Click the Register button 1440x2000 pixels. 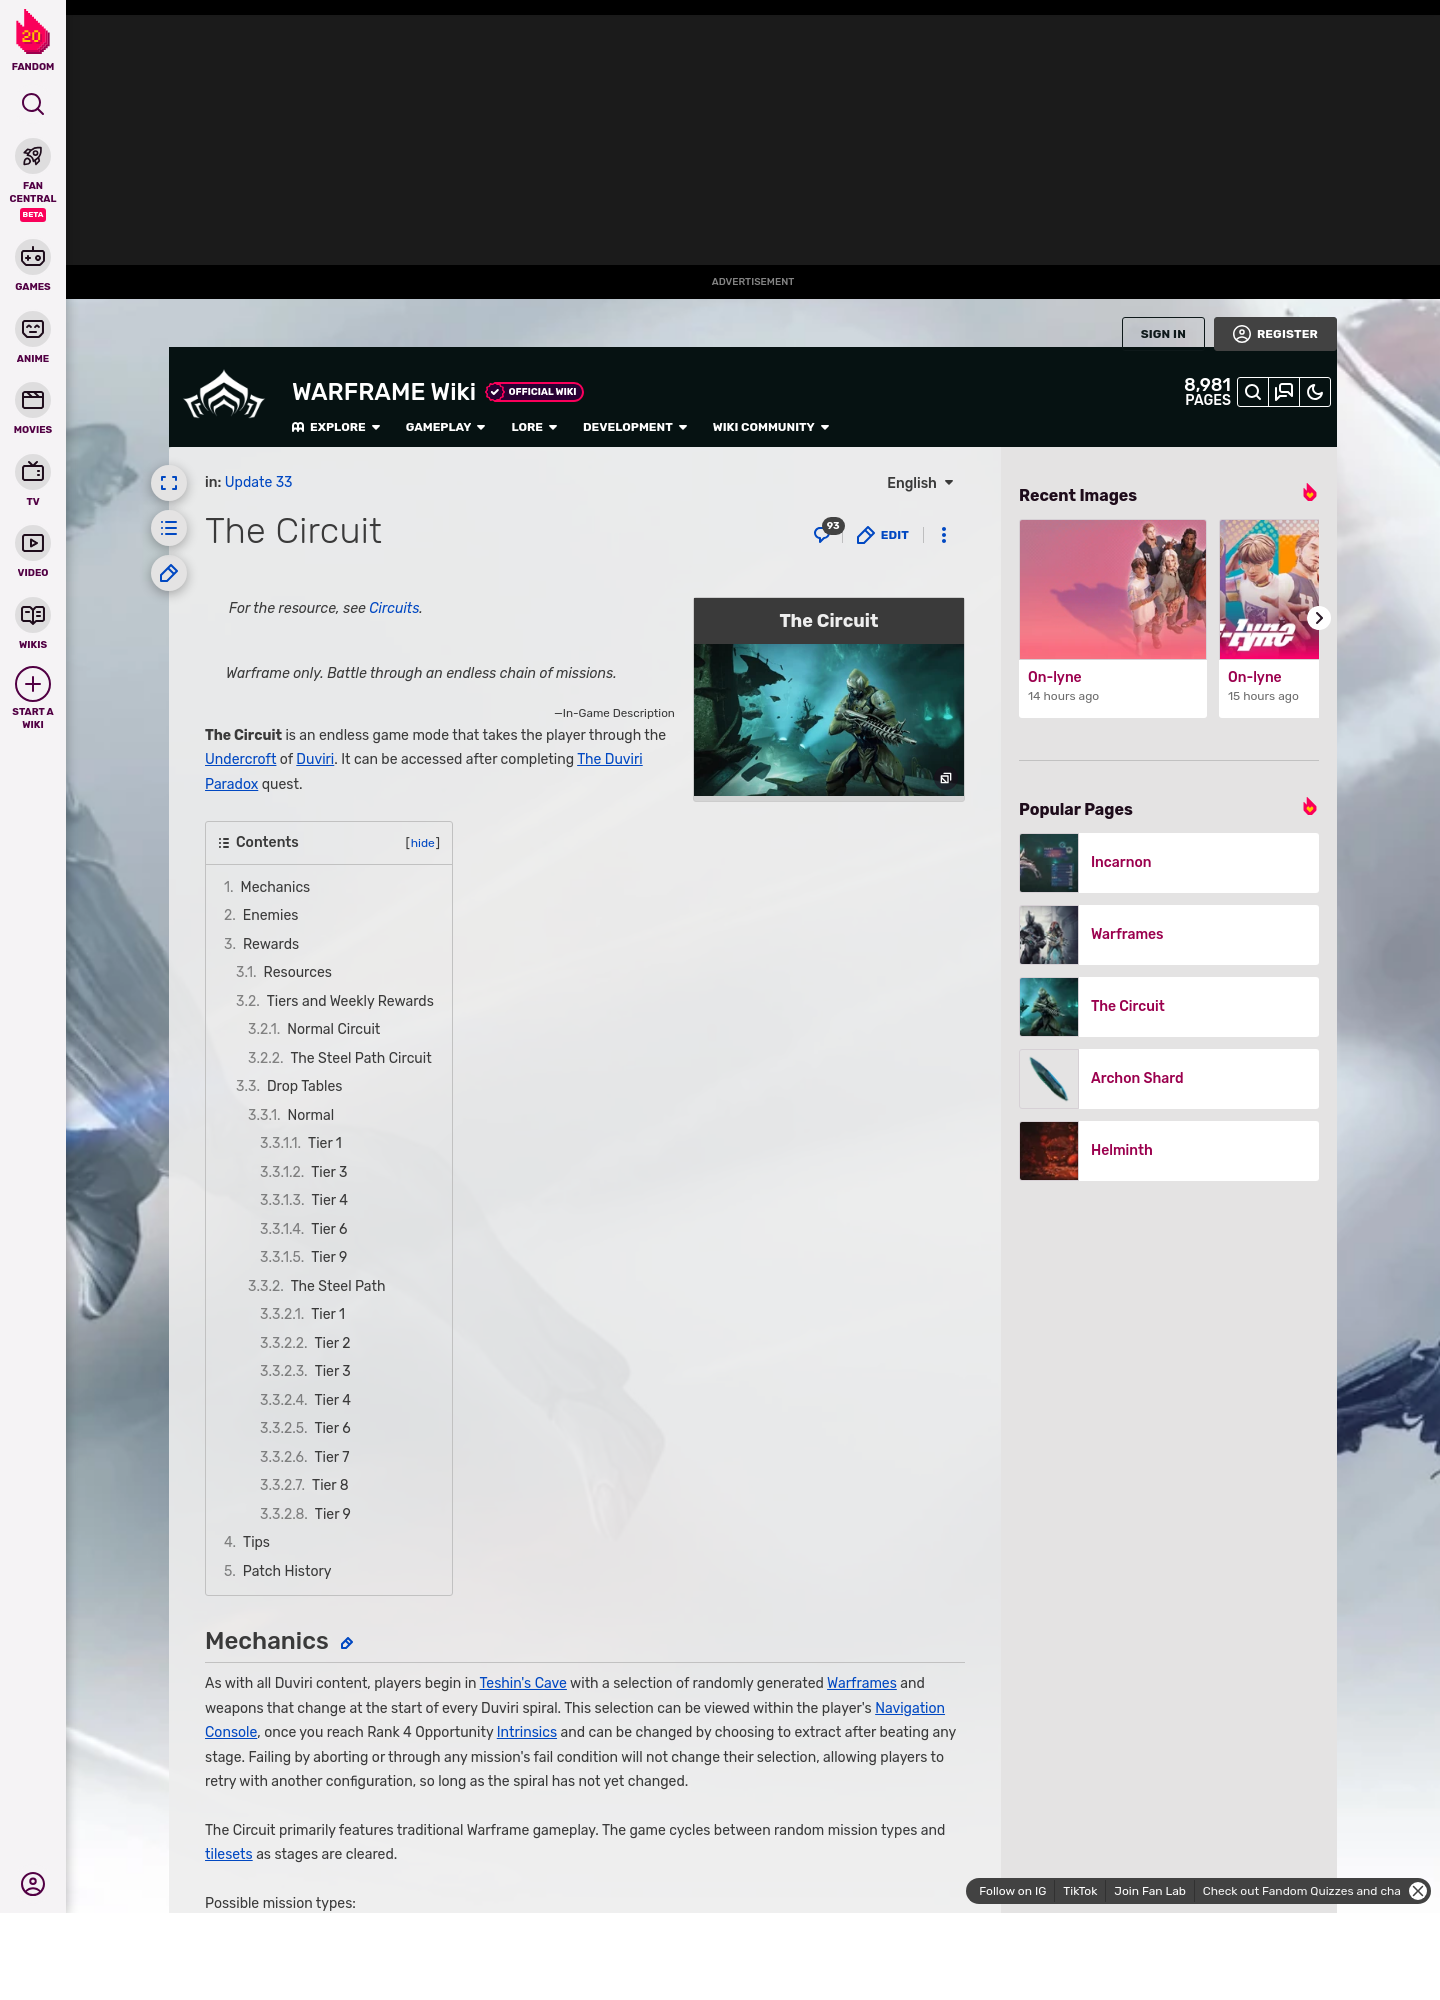tap(1275, 334)
